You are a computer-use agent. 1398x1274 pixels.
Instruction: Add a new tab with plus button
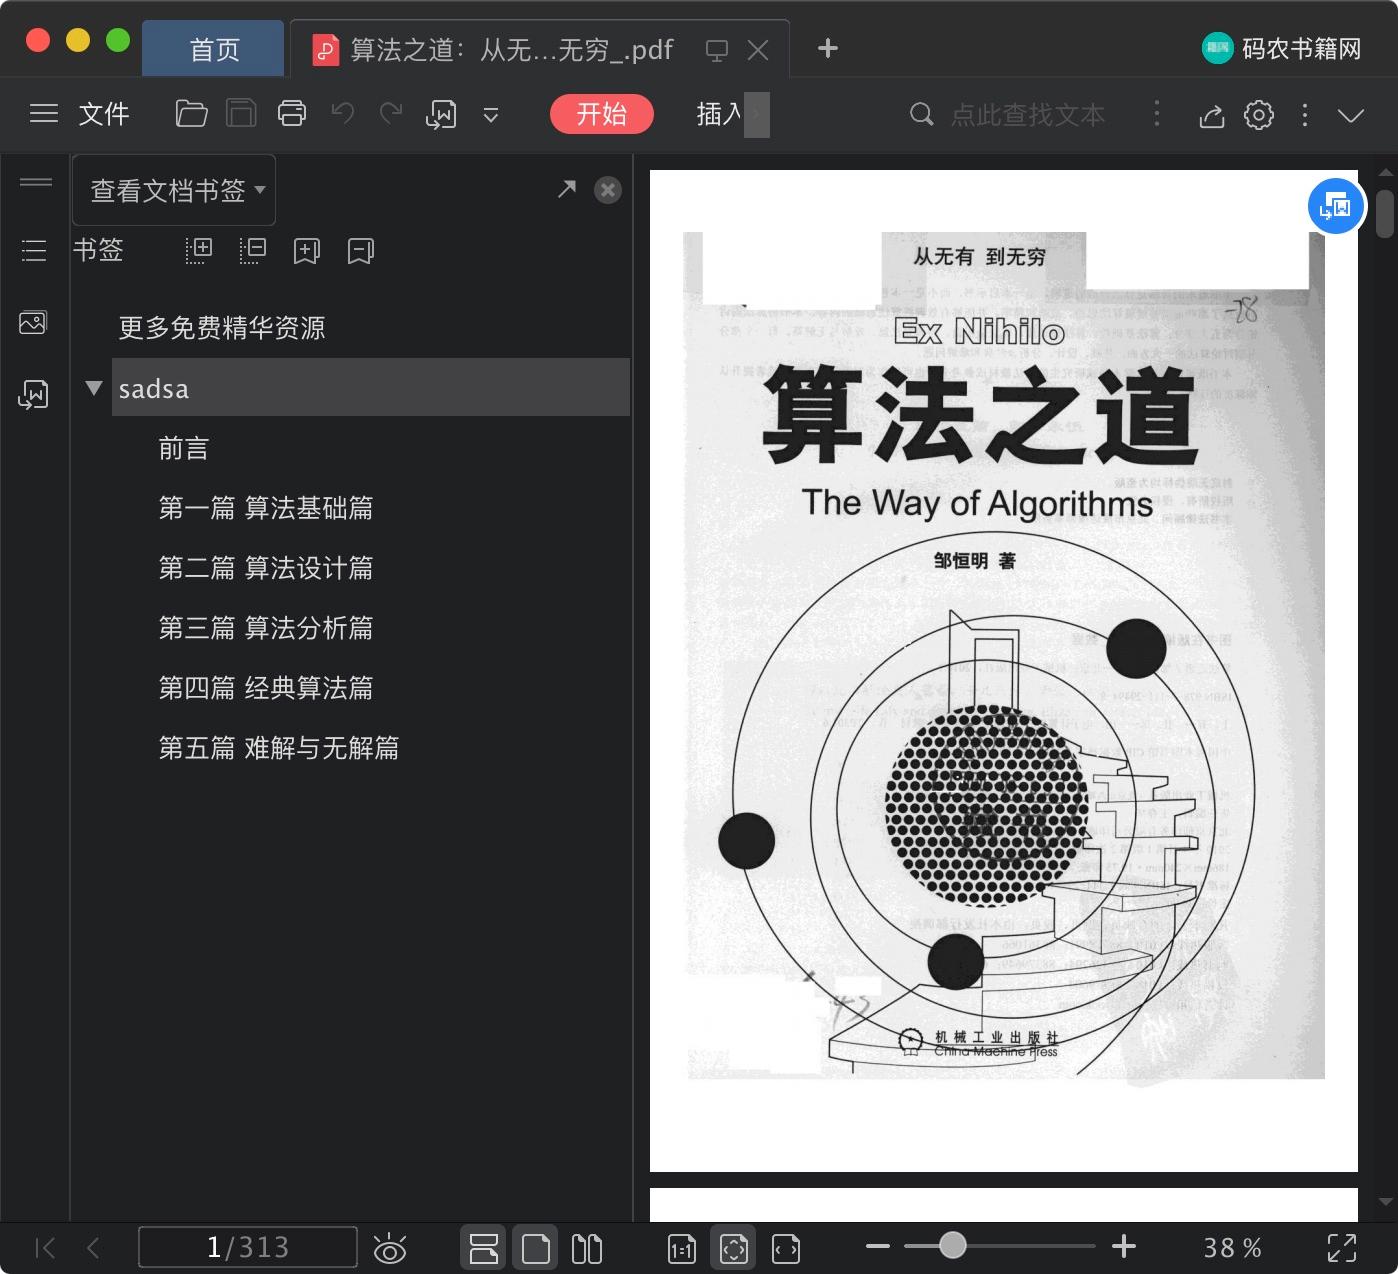tap(828, 48)
